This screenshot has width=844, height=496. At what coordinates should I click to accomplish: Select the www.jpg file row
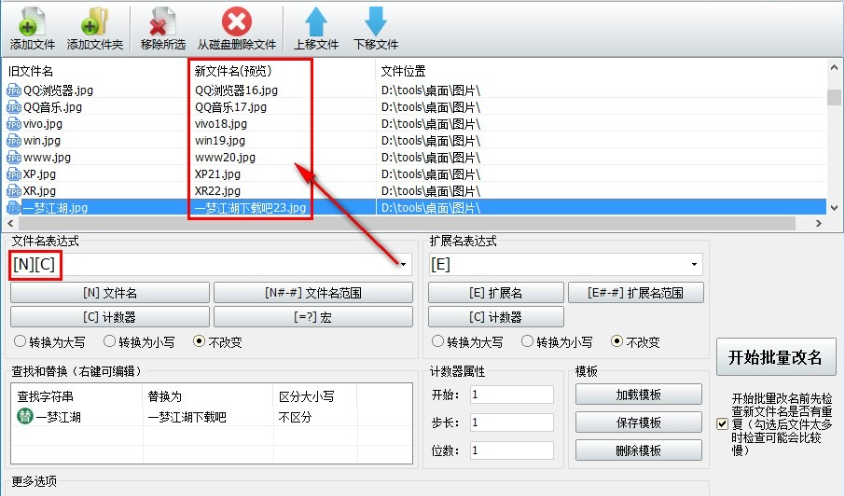414,158
